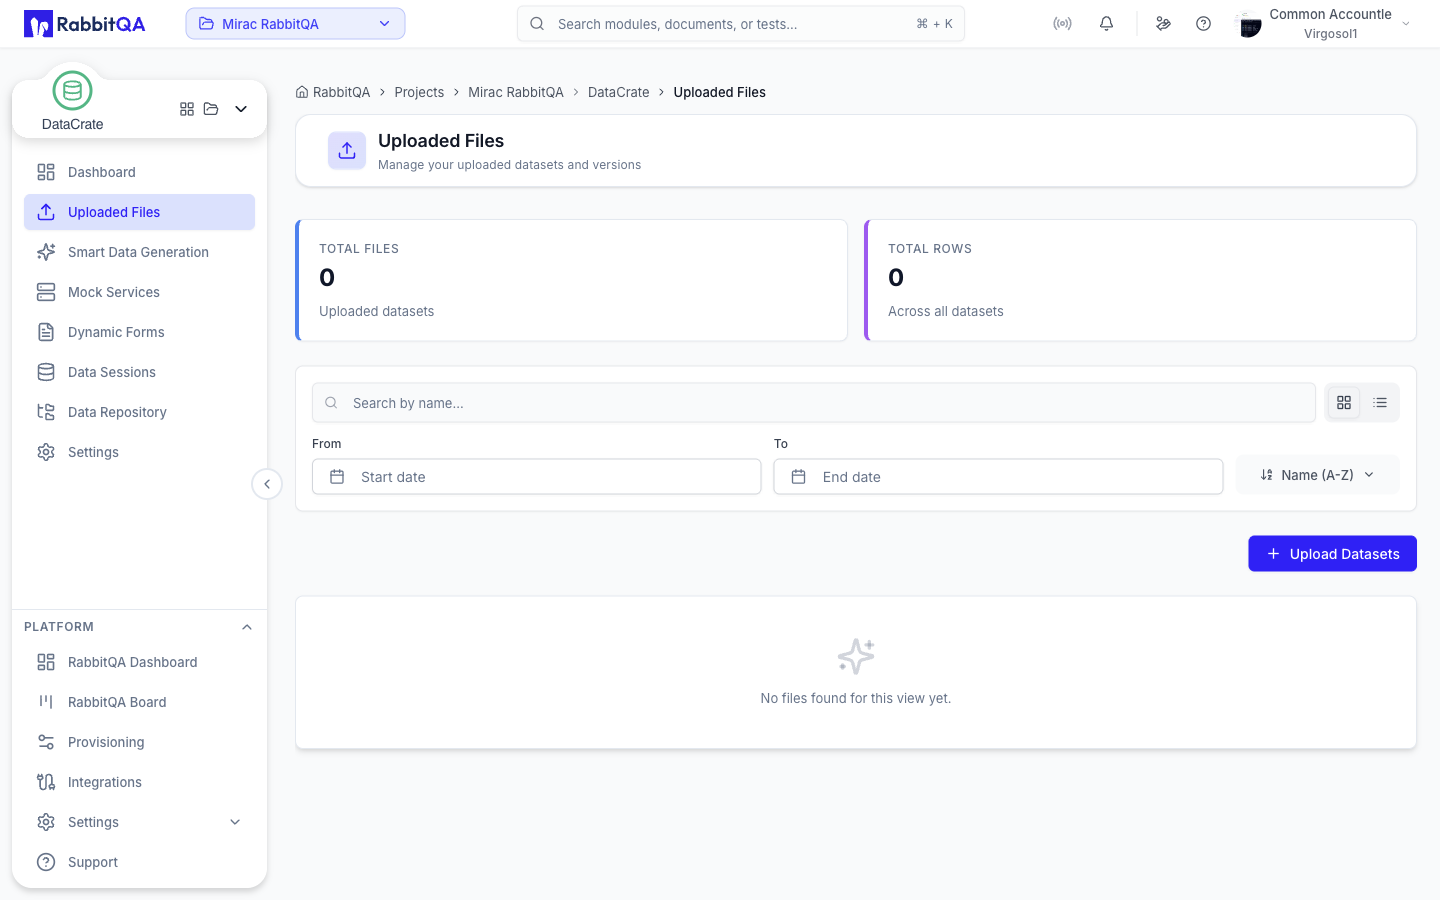
Task: Switch to list view
Action: point(1380,403)
